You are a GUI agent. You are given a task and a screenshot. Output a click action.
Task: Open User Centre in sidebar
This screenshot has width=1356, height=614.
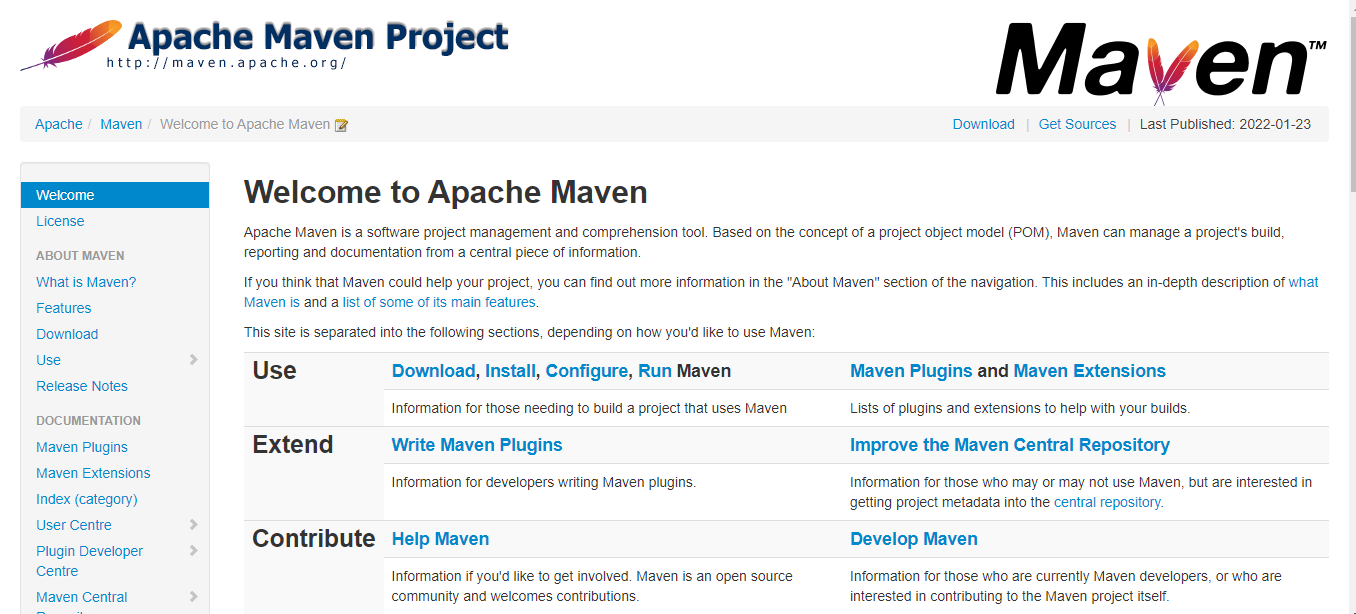pyautogui.click(x=74, y=525)
